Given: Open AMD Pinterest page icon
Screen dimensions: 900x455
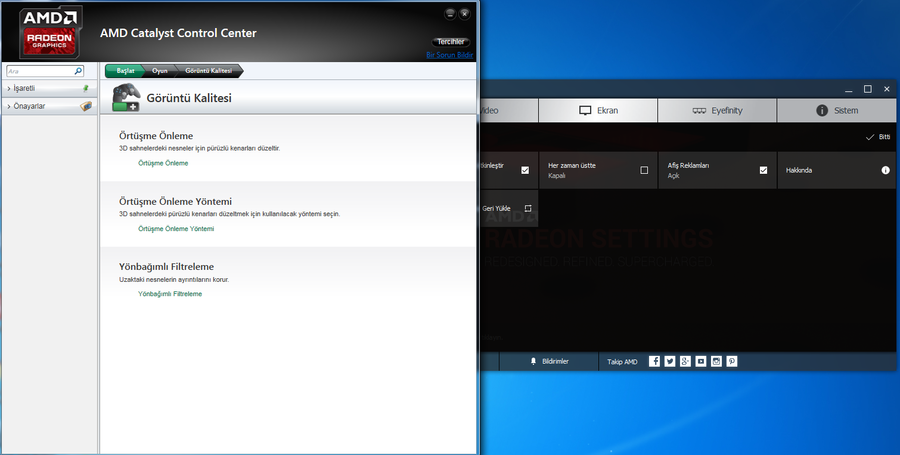Looking at the screenshot, I should 732,361.
